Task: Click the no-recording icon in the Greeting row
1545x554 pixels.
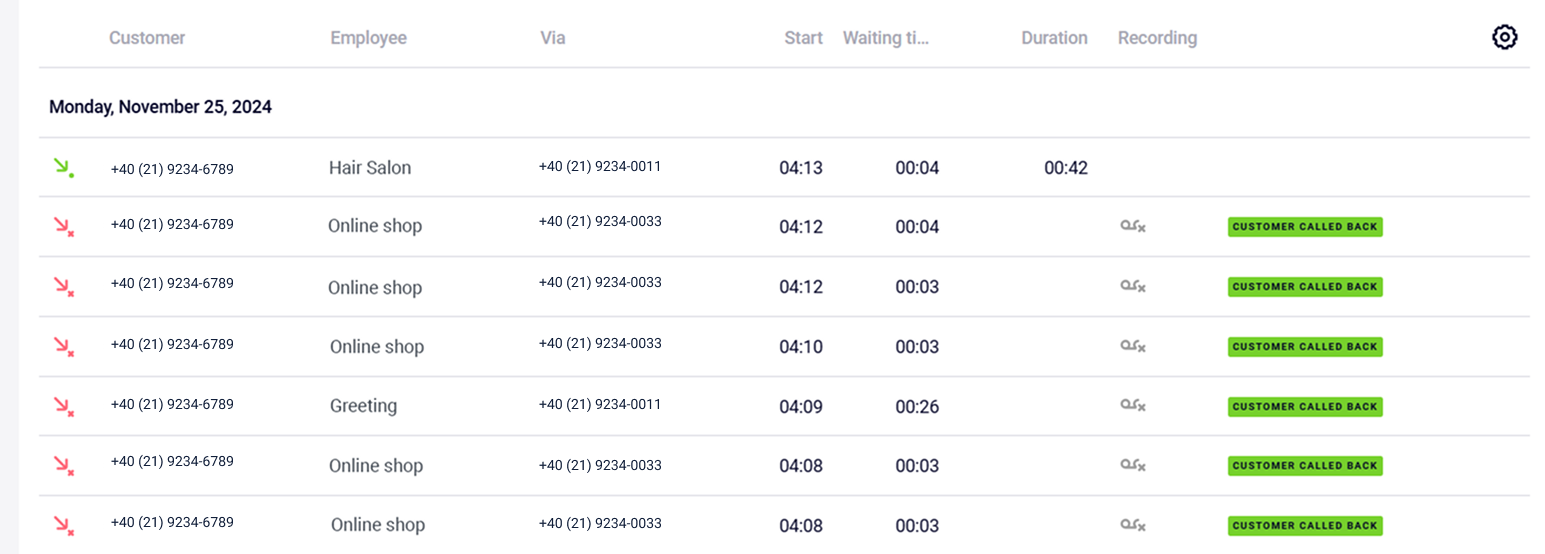Action: point(1132,406)
